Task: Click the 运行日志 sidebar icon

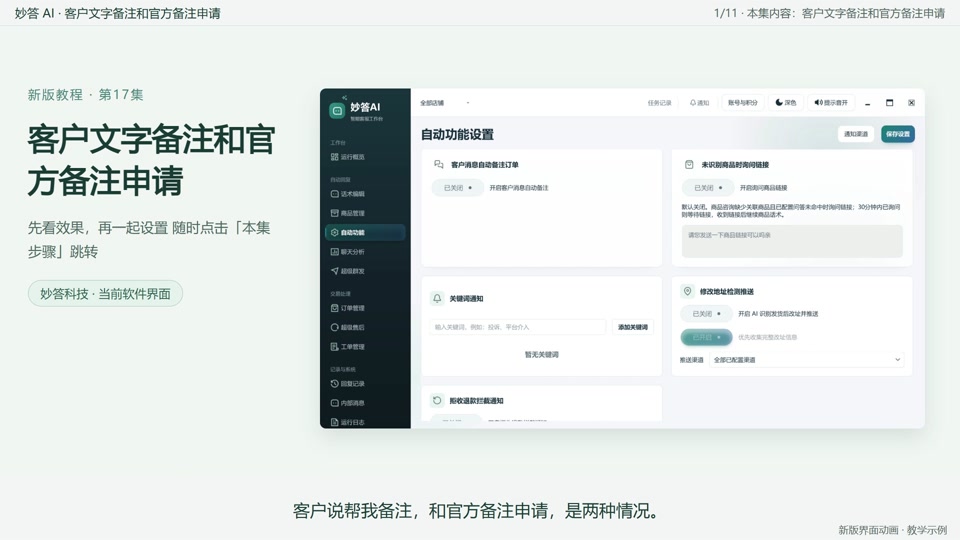Action: (x=334, y=422)
